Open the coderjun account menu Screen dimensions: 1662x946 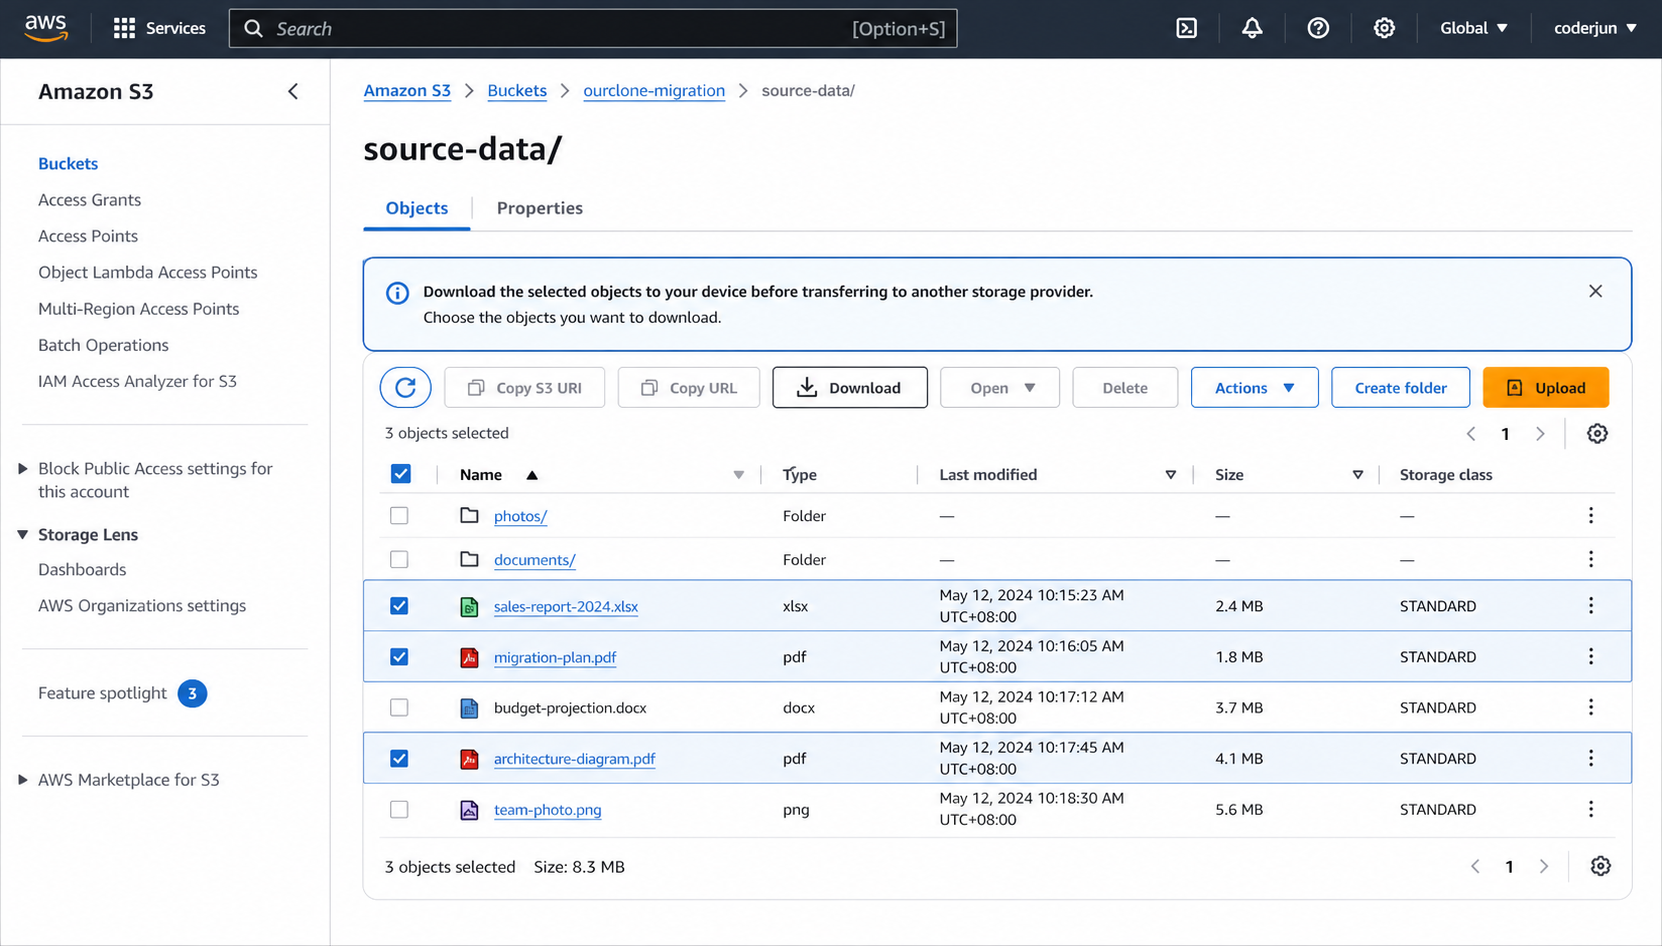point(1595,28)
